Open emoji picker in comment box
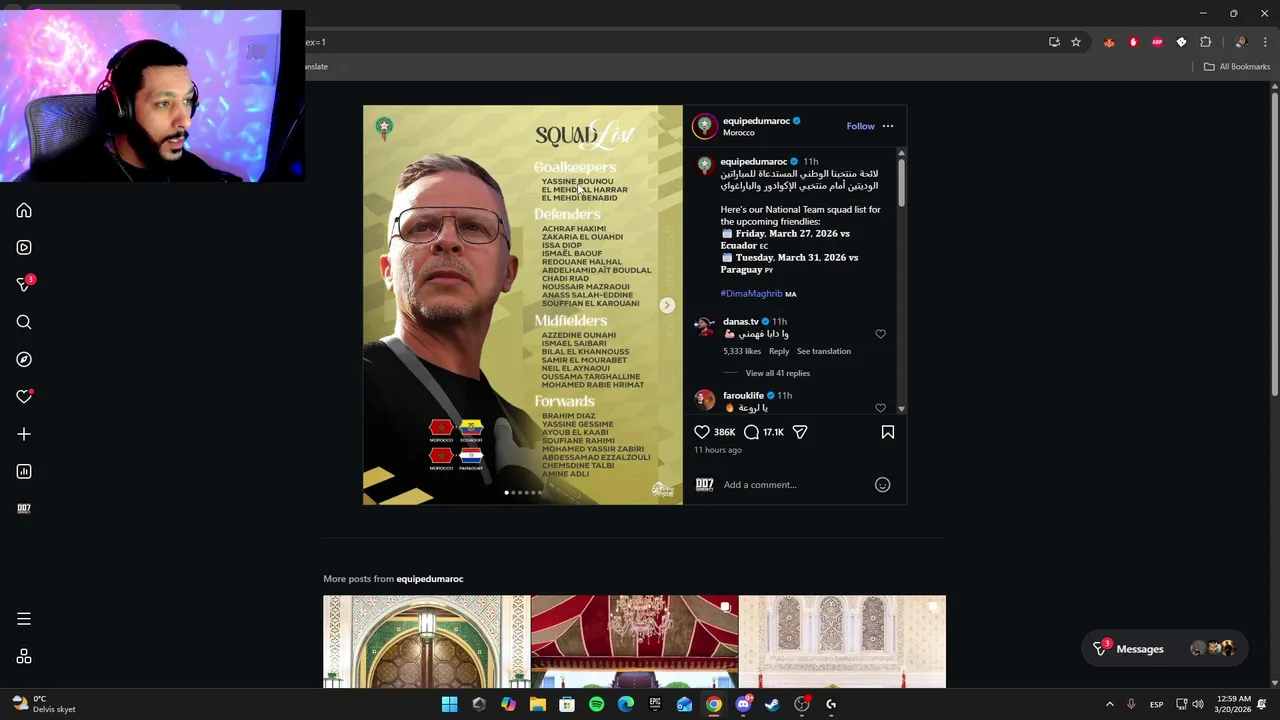 pyautogui.click(x=882, y=485)
